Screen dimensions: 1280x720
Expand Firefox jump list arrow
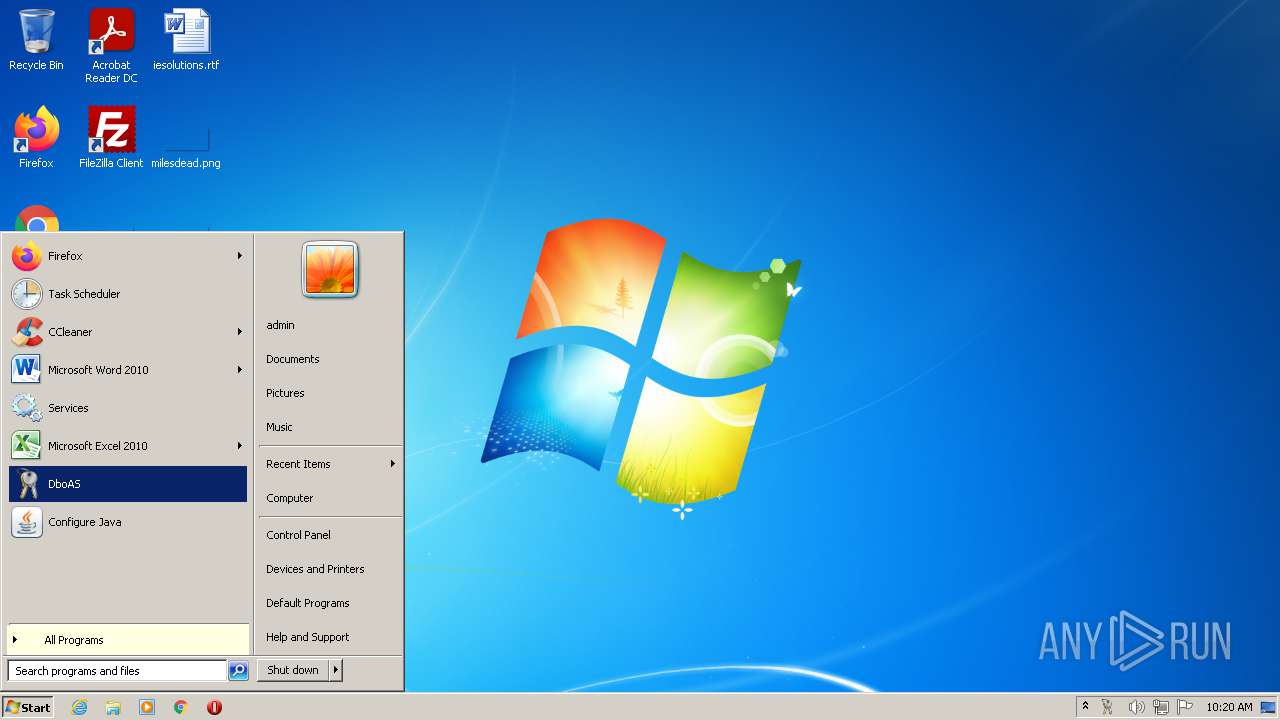click(240, 256)
